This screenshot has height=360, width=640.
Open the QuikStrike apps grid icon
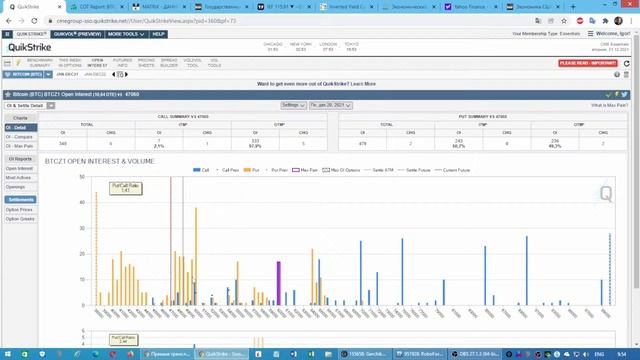(7, 34)
